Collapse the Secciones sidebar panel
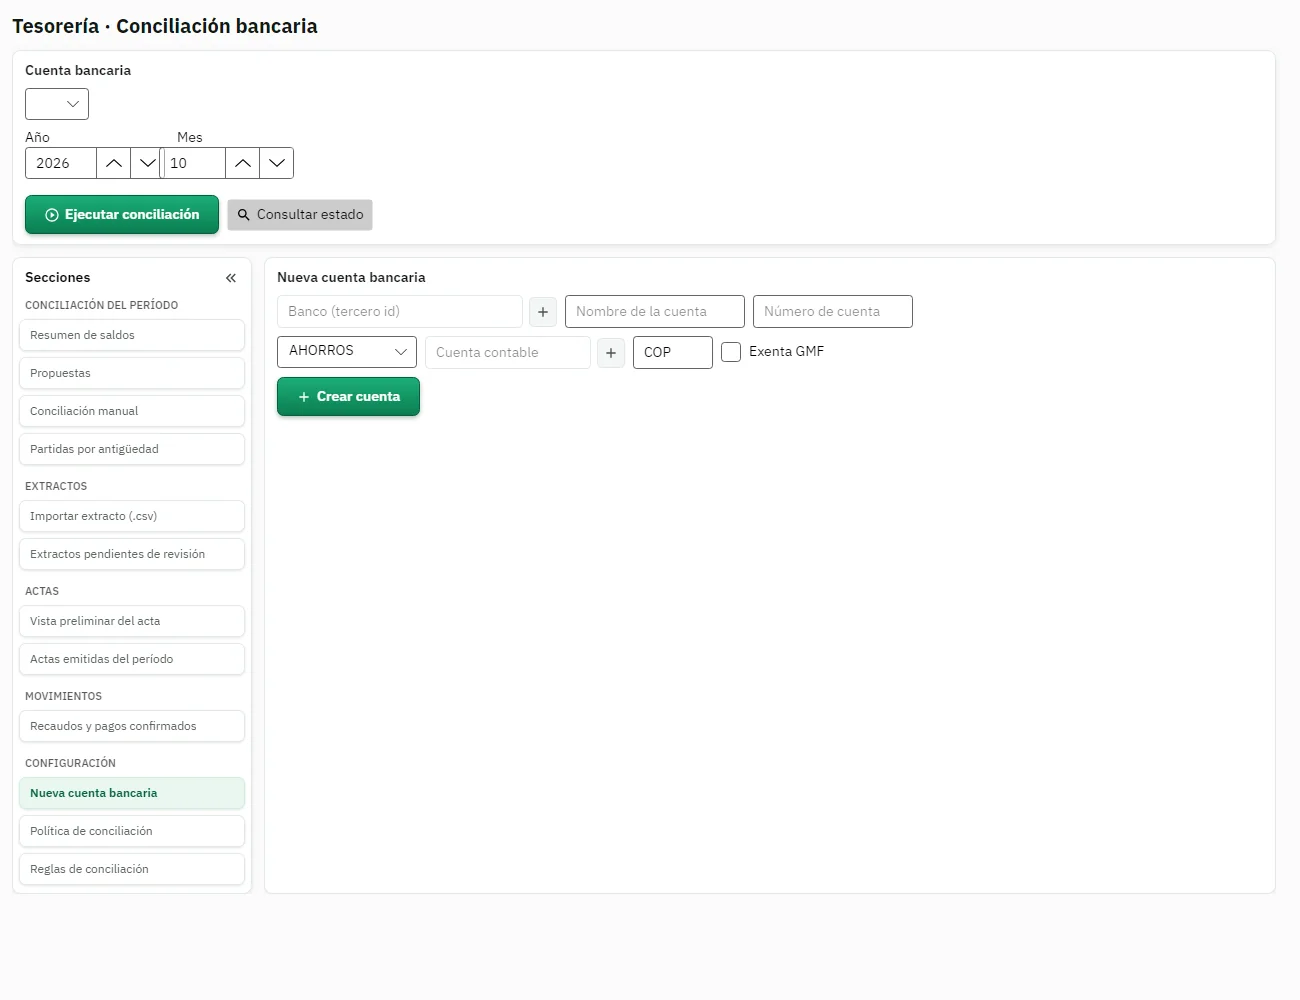1300x1000 pixels. (x=231, y=278)
